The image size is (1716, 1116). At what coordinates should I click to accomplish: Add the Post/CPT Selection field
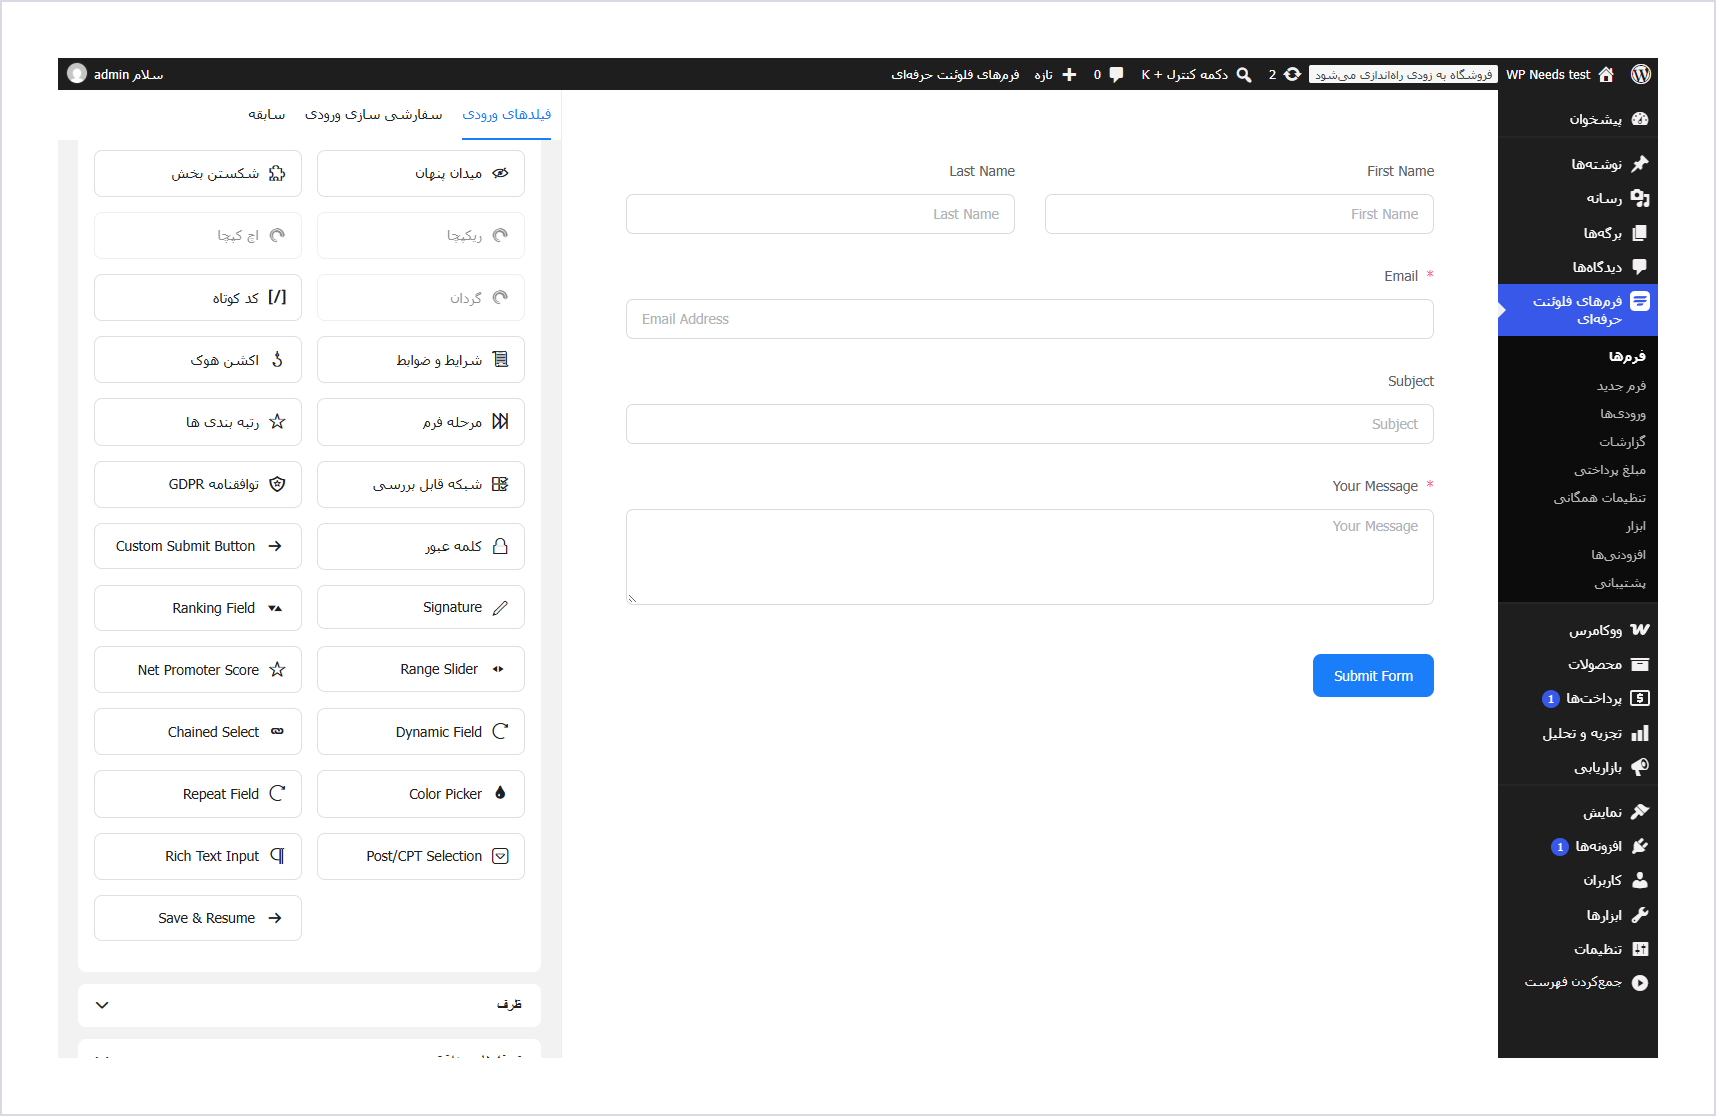421,856
